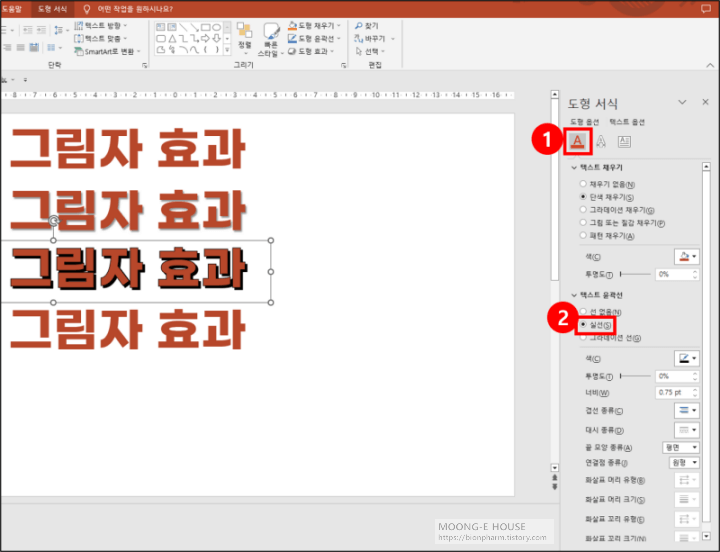The height and width of the screenshot is (552, 720).
Task: Open the 그리기 group dialog launcher
Action: point(343,66)
